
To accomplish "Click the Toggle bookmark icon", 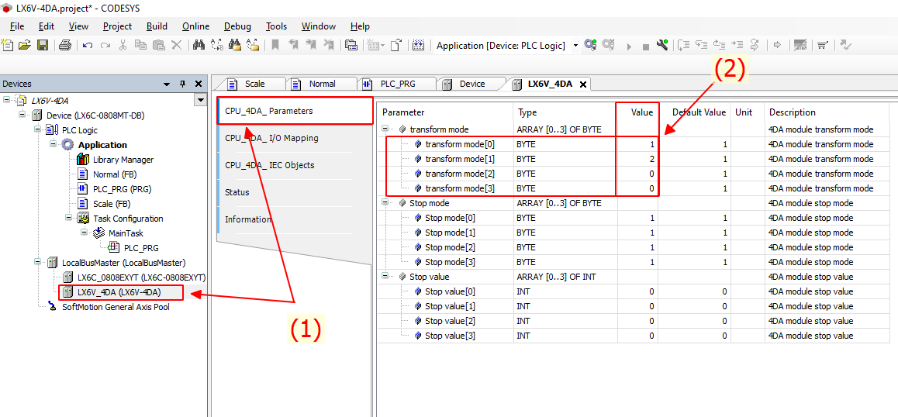I will (x=276, y=45).
